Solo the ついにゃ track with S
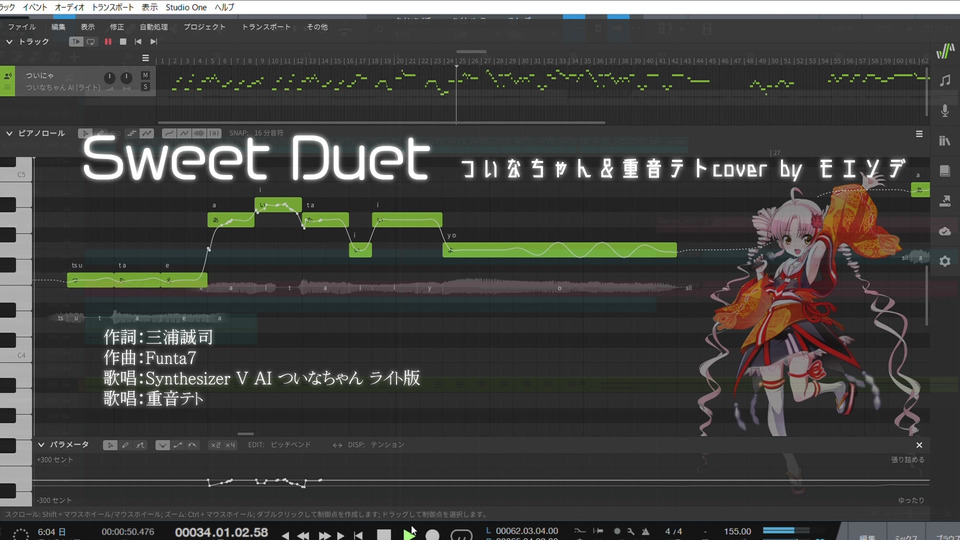Viewport: 960px width, 540px height. [145, 87]
